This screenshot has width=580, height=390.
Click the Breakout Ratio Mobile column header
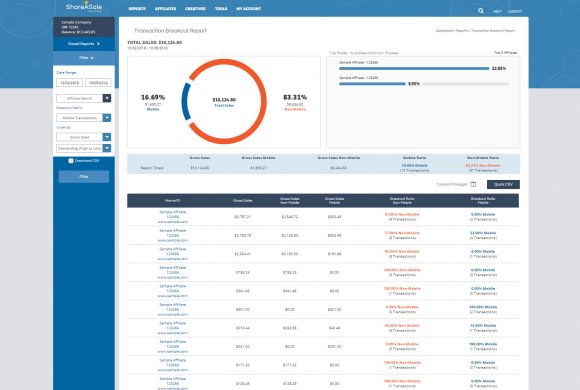click(x=483, y=201)
